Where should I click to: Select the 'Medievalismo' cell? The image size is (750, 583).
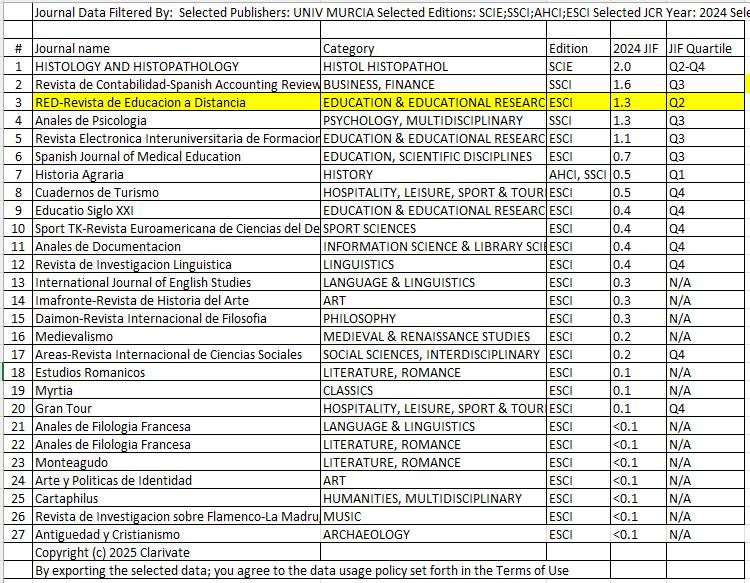click(x=176, y=337)
